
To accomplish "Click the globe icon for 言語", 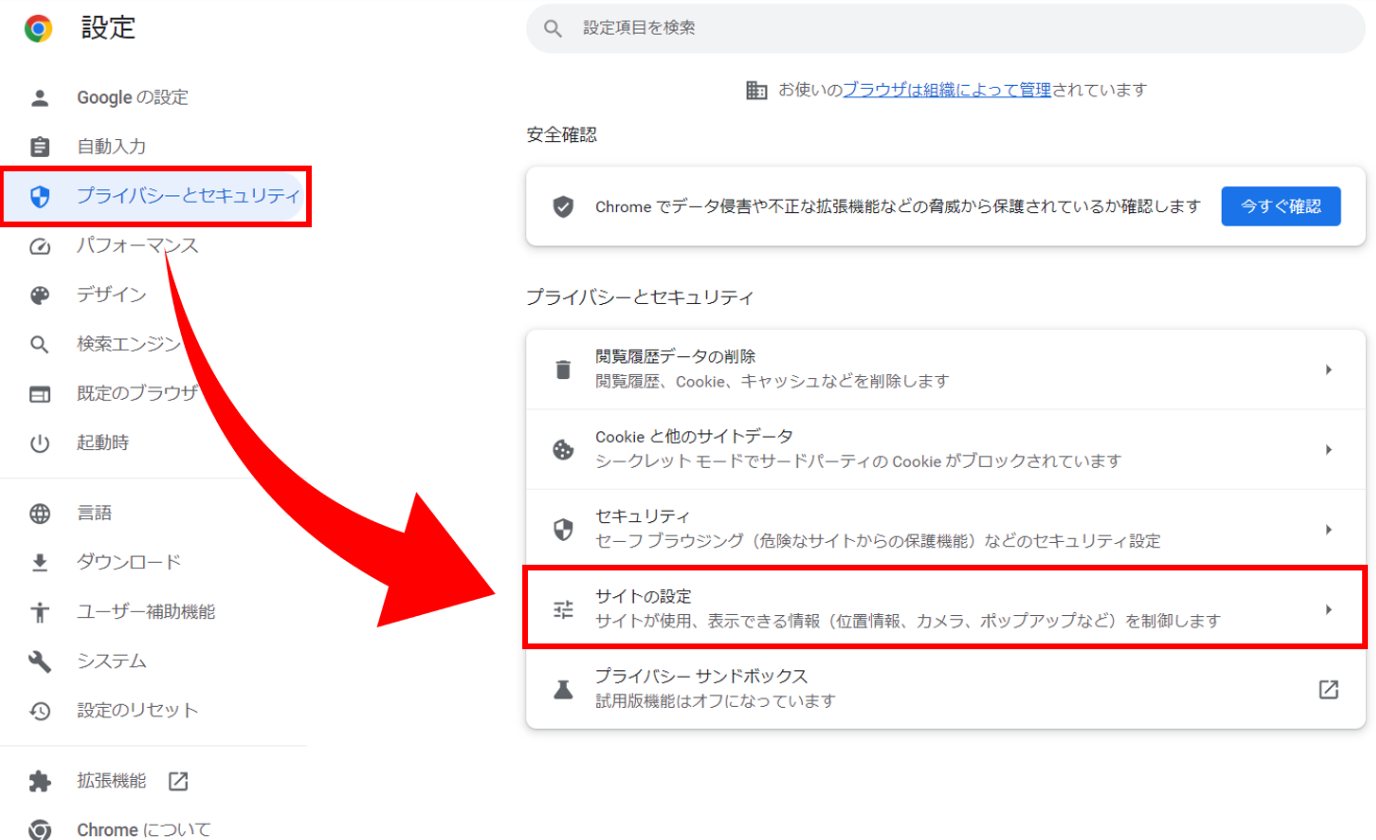I will coord(40,514).
